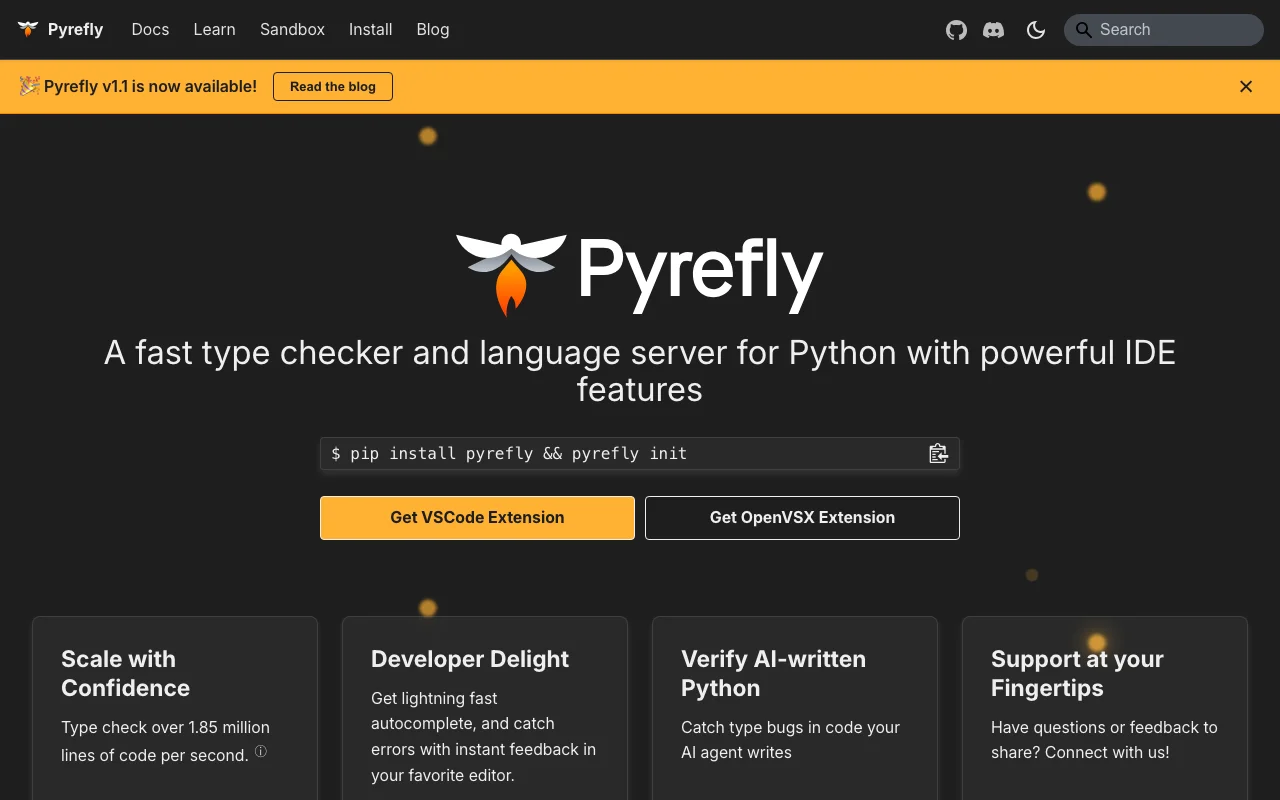Click the Pyrefly brand name text

click(x=75, y=29)
